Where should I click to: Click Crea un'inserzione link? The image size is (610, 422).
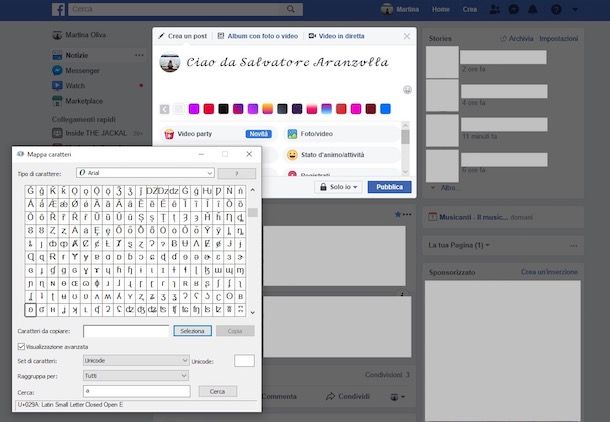[x=549, y=272]
